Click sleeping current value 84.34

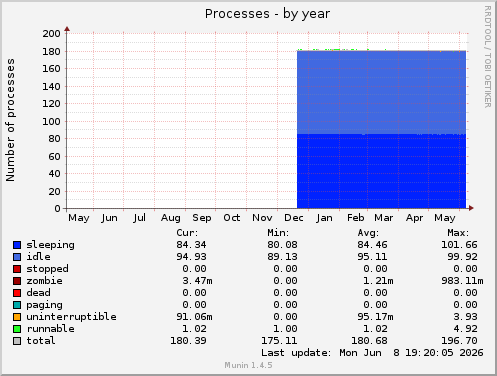[191, 245]
